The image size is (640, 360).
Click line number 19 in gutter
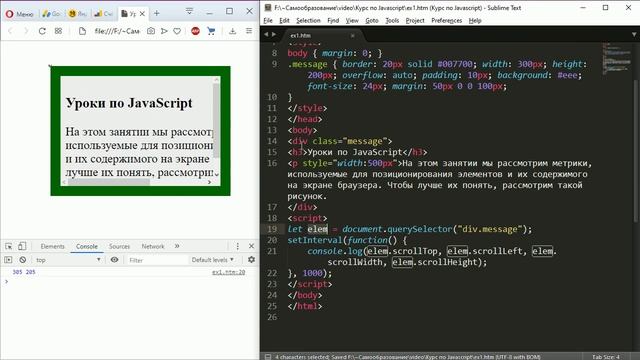(272, 229)
